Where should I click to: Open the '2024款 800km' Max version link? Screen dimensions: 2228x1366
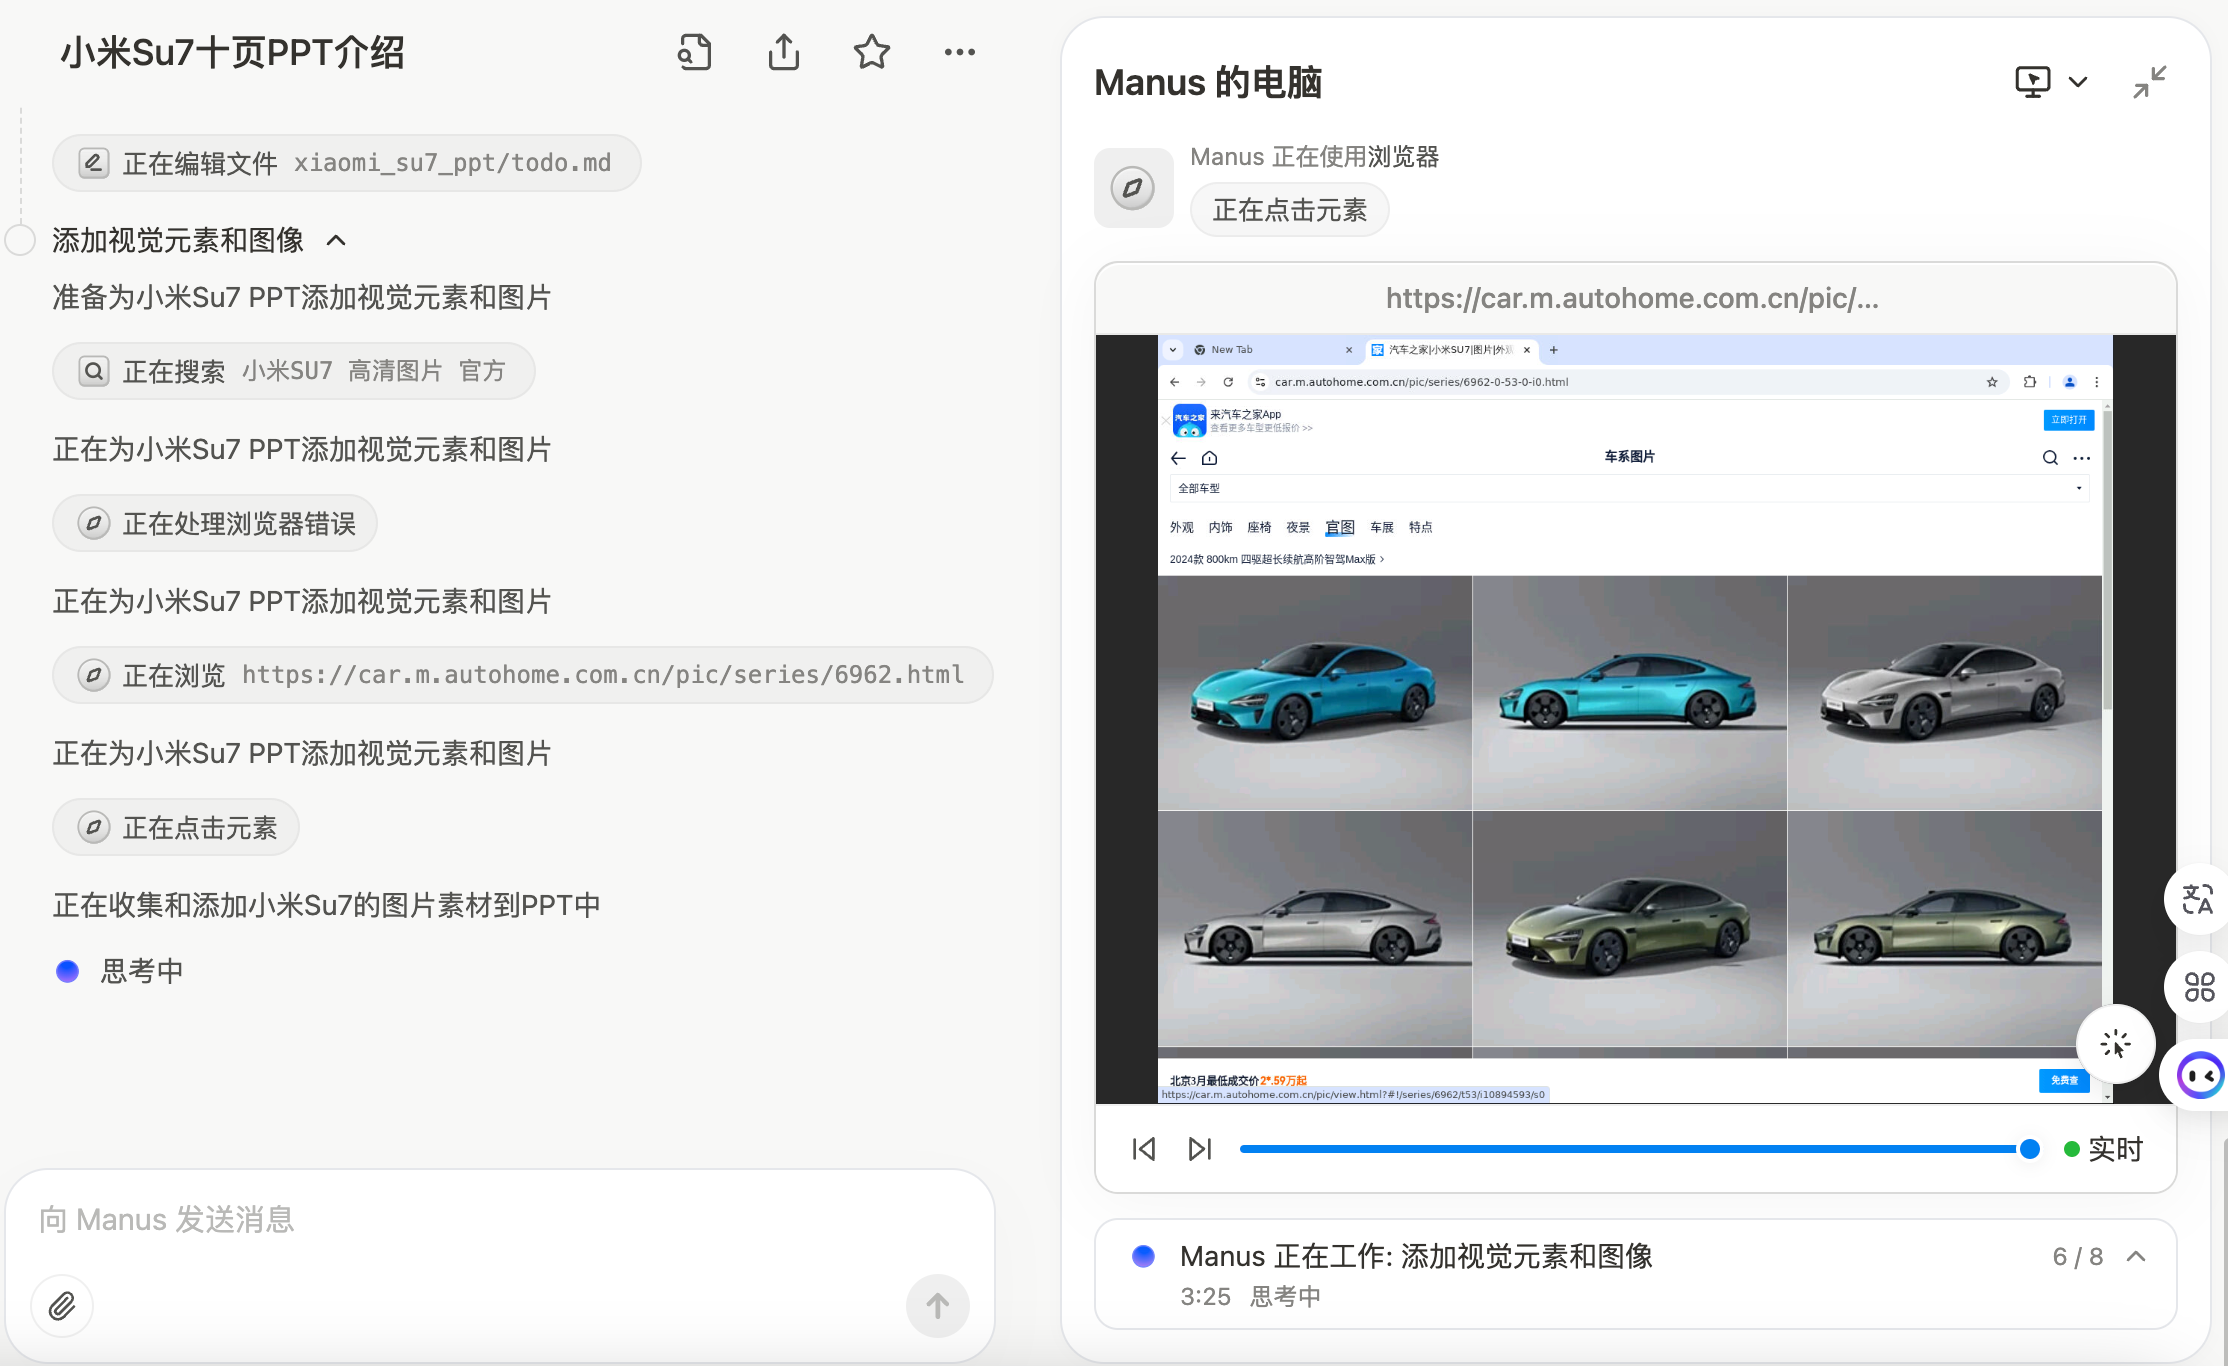point(1277,559)
